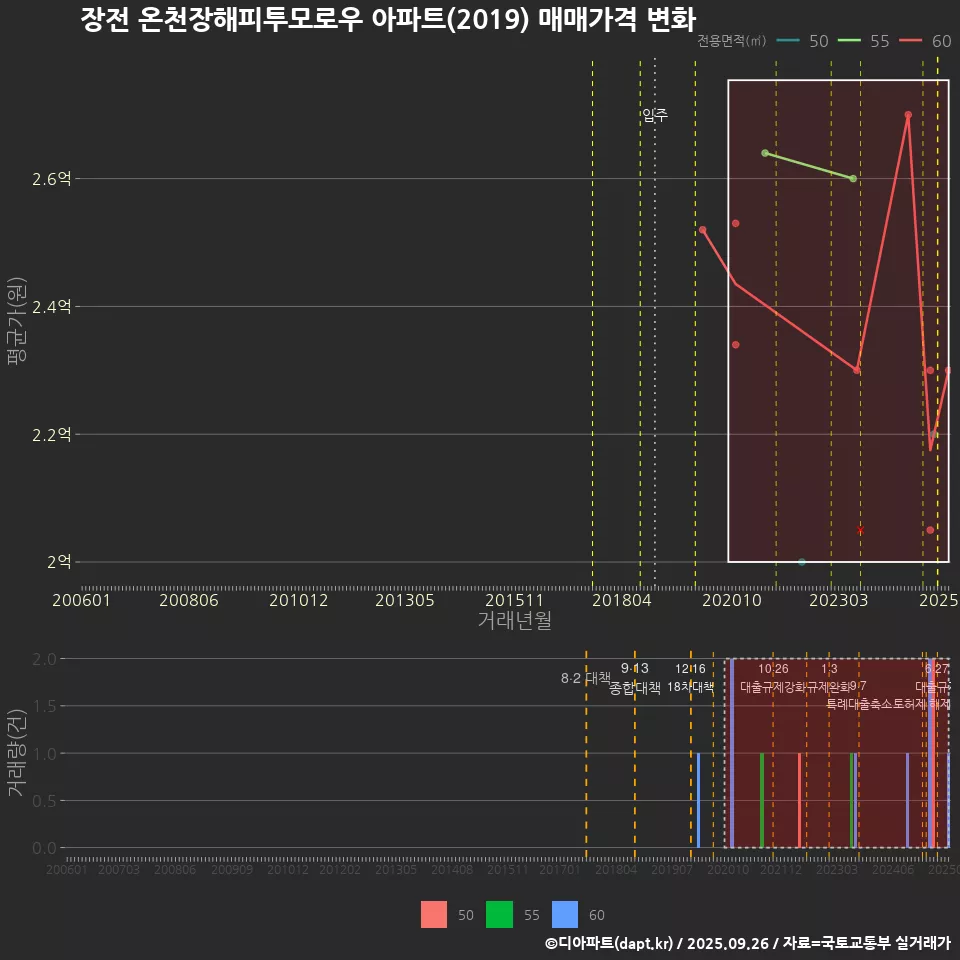Click the 9·13 종합대책 policy marker label

click(635, 678)
